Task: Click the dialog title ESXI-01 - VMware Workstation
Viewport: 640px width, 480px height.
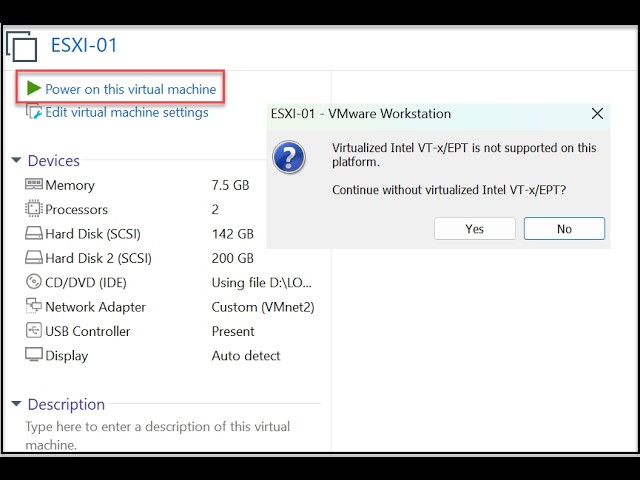Action: [361, 113]
